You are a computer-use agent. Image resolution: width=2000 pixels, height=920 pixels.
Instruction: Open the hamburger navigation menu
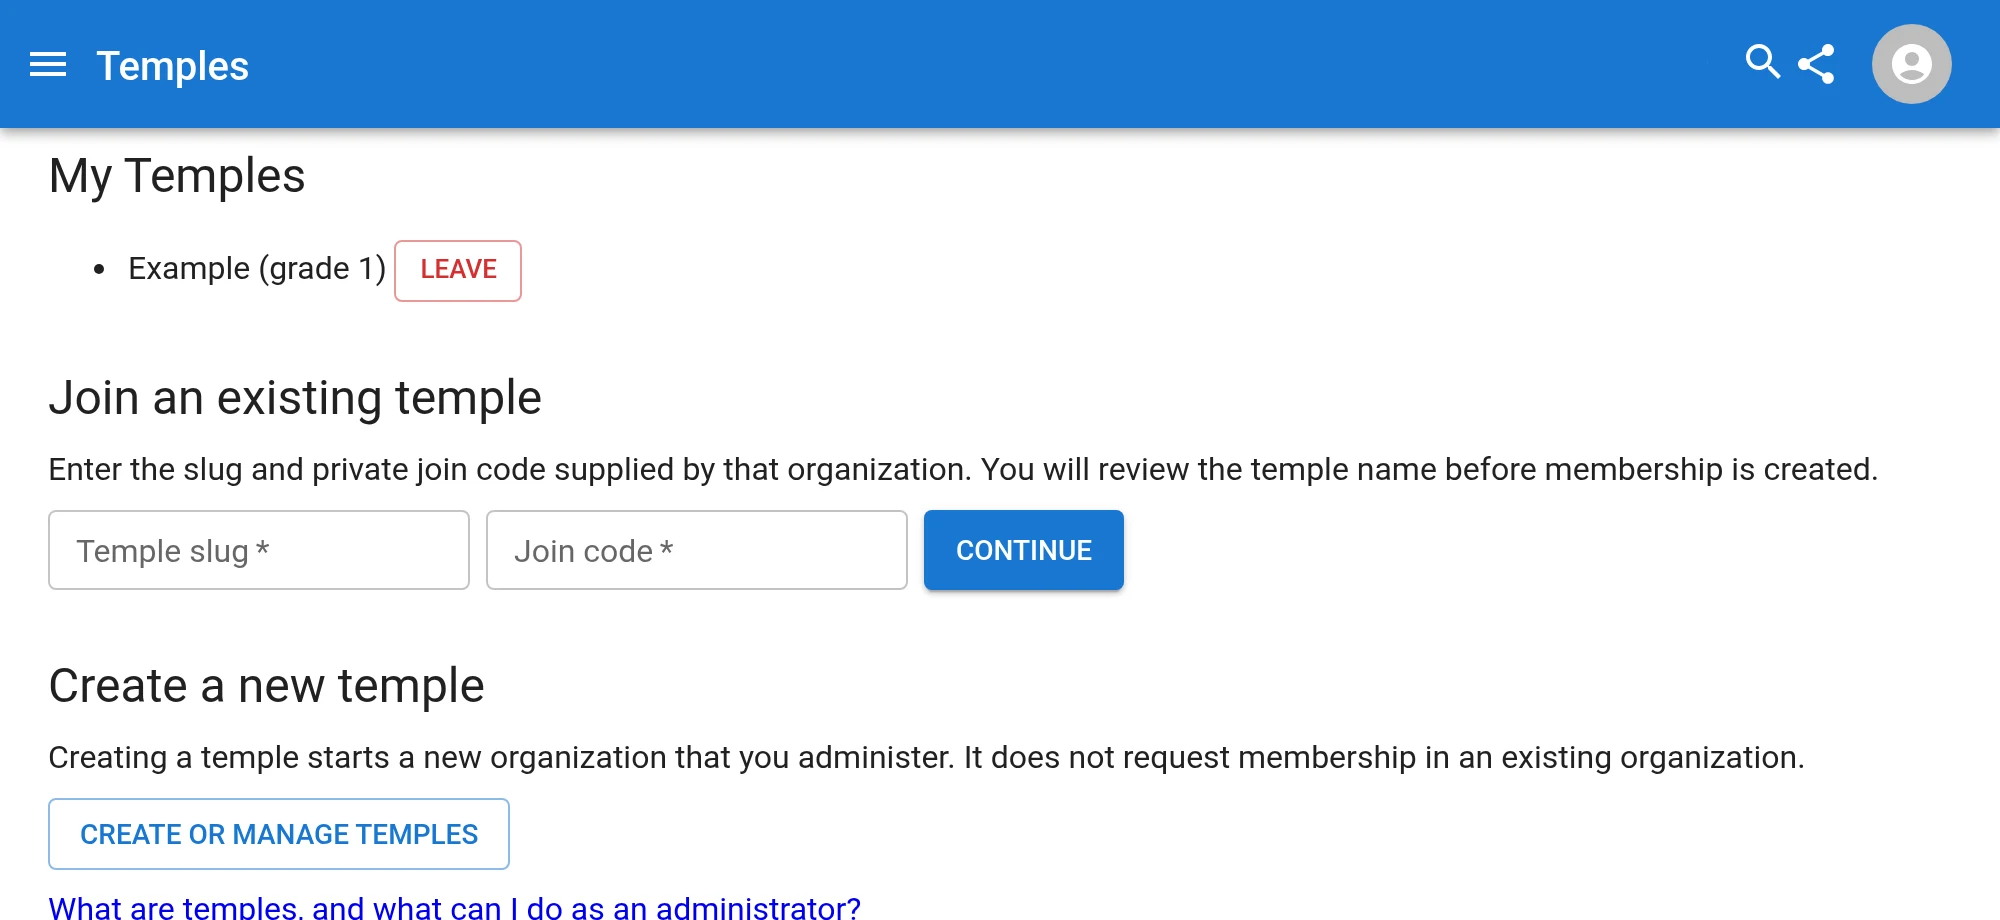48,65
